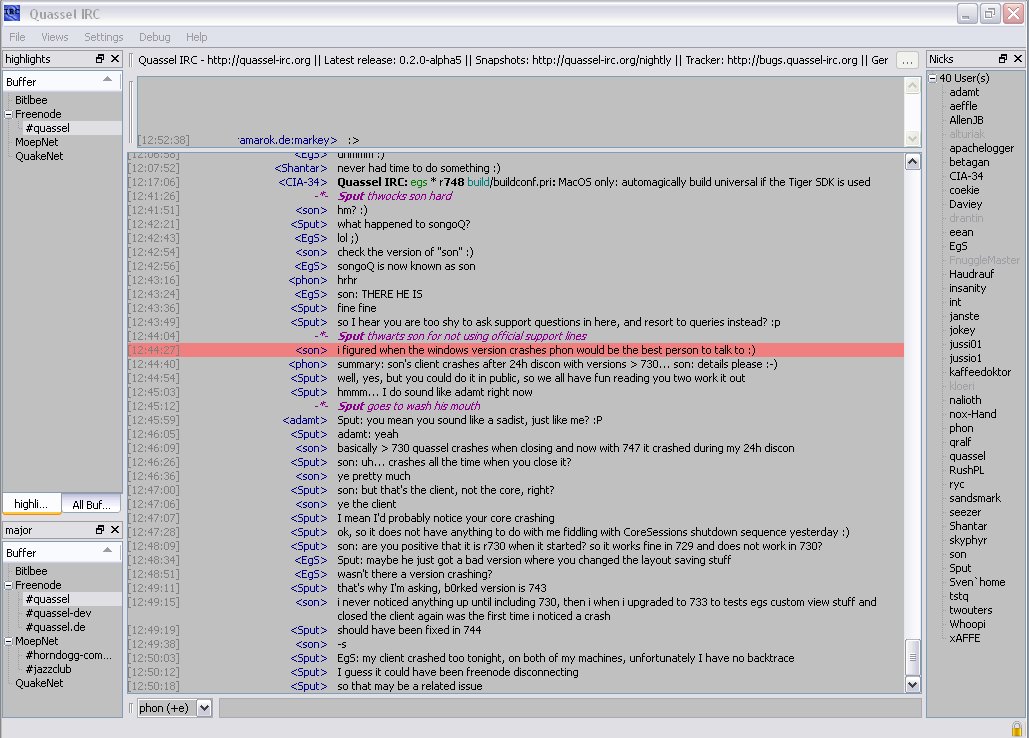1029x738 pixels.
Task: Click the [12:50:18] timestamp
Action: pos(154,686)
